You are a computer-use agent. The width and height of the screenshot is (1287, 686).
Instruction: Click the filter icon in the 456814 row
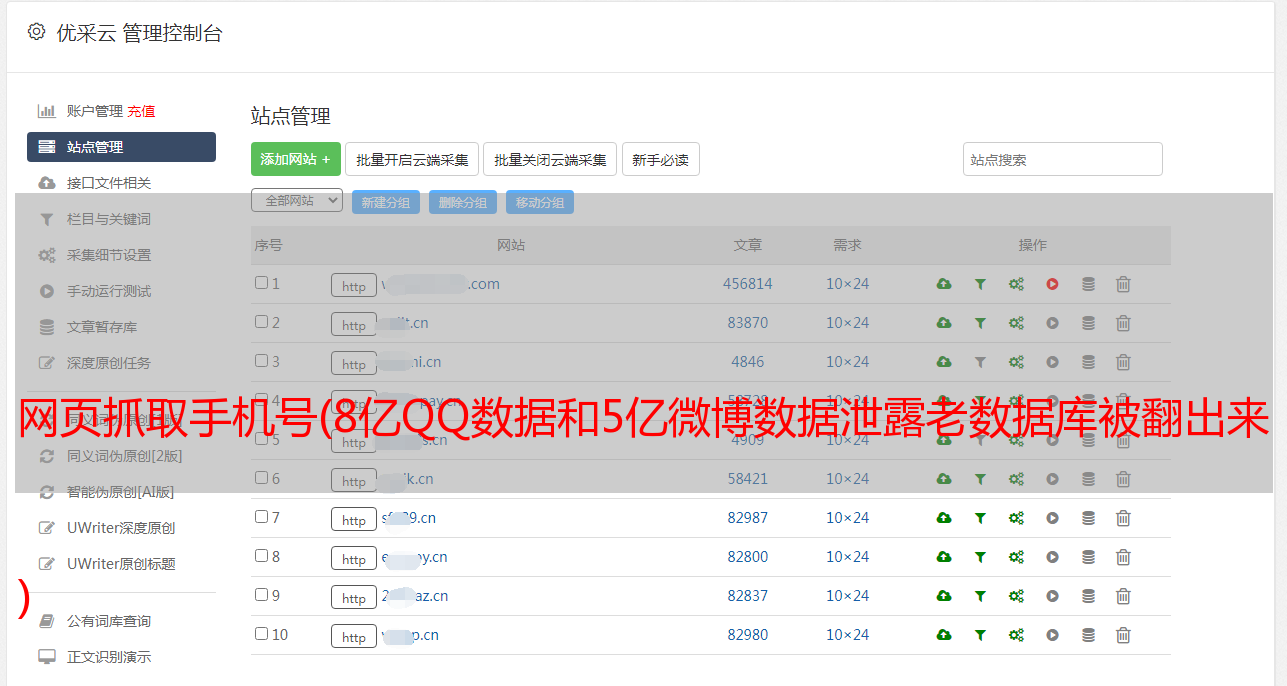pyautogui.click(x=980, y=284)
